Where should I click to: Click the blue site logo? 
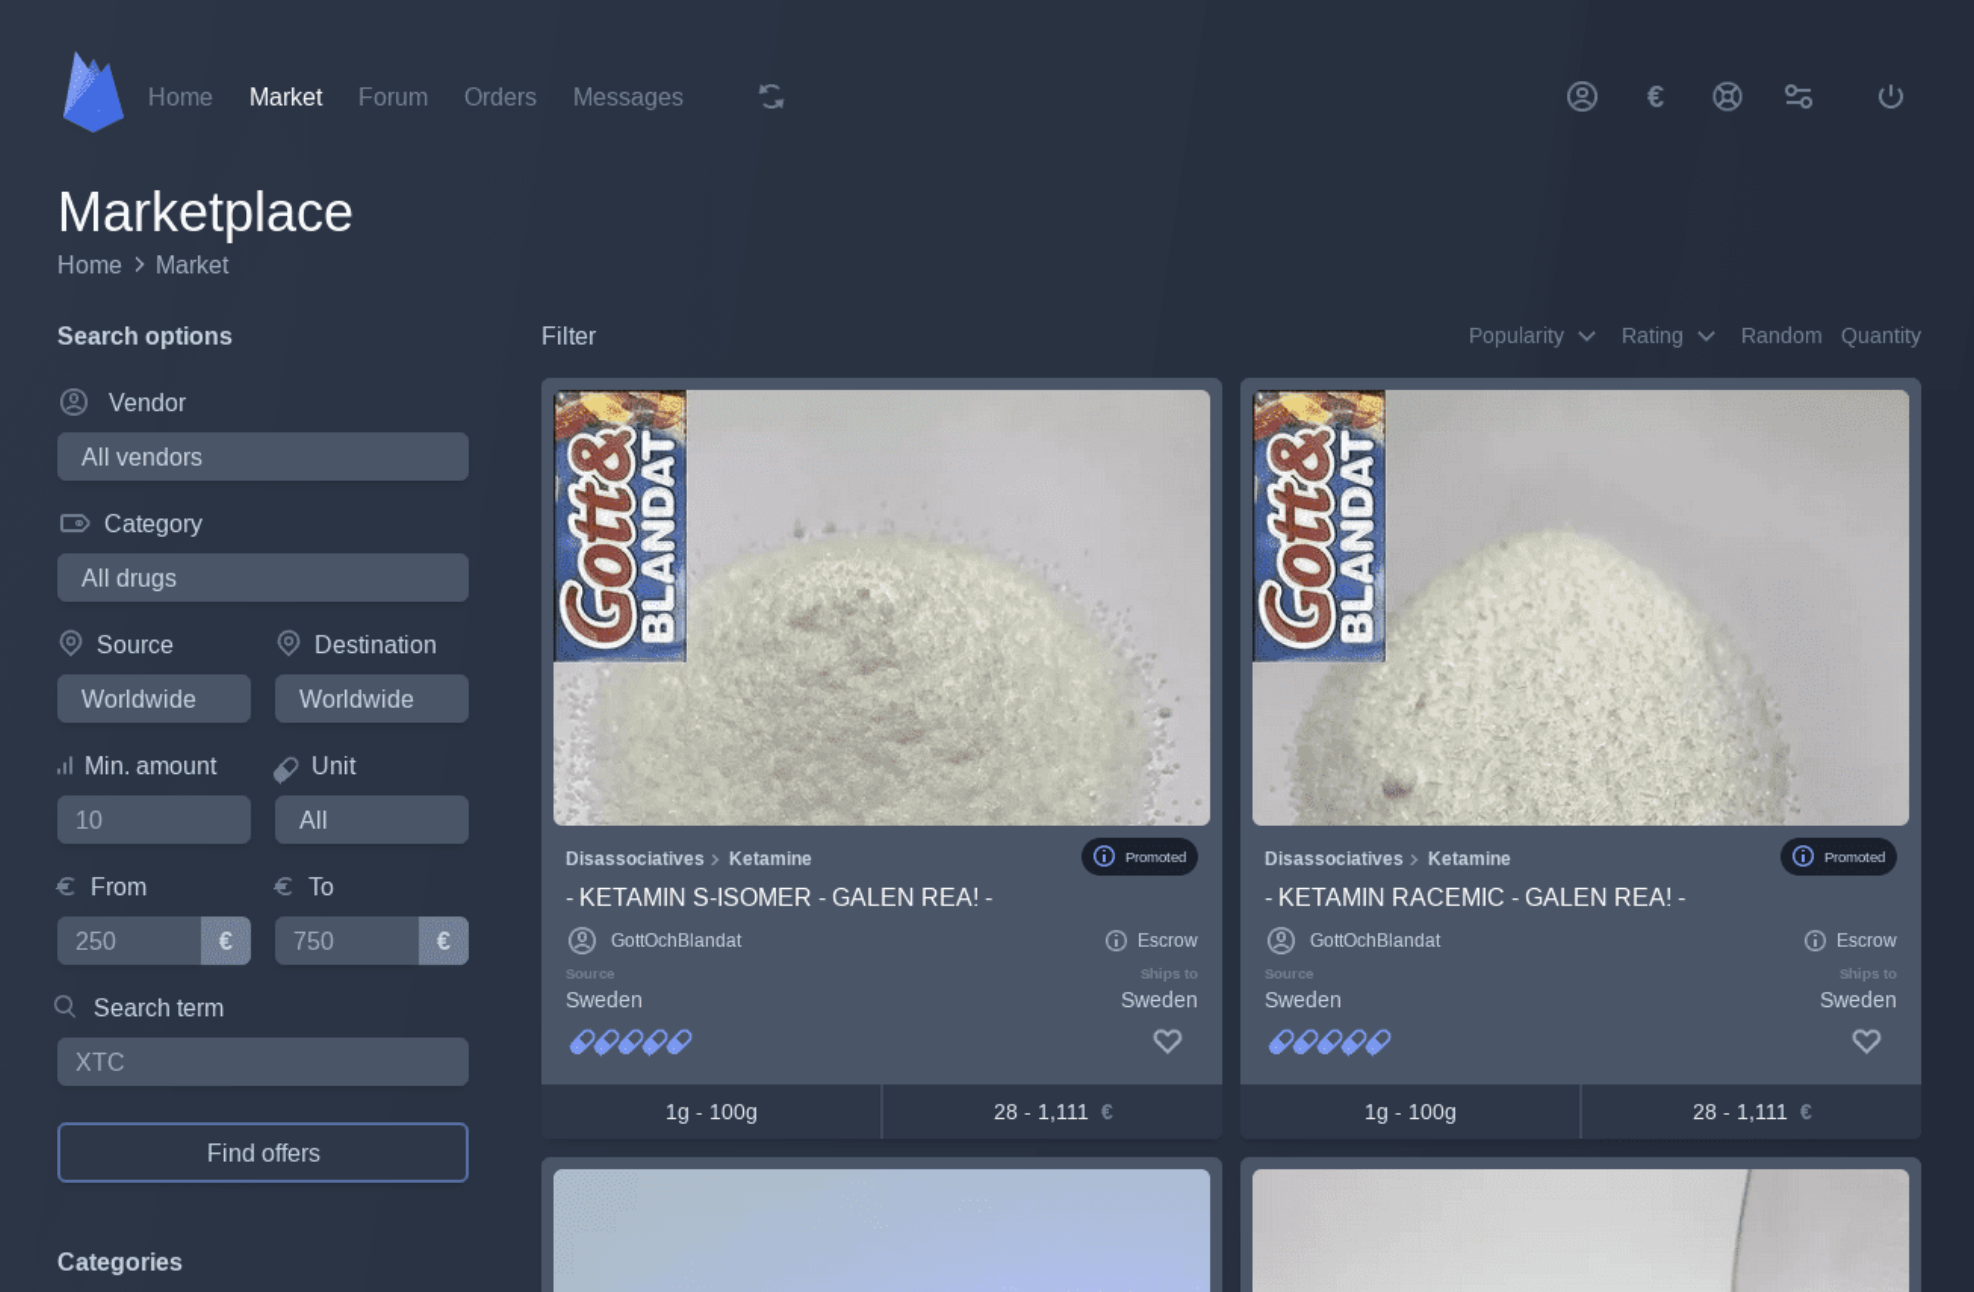click(x=92, y=93)
